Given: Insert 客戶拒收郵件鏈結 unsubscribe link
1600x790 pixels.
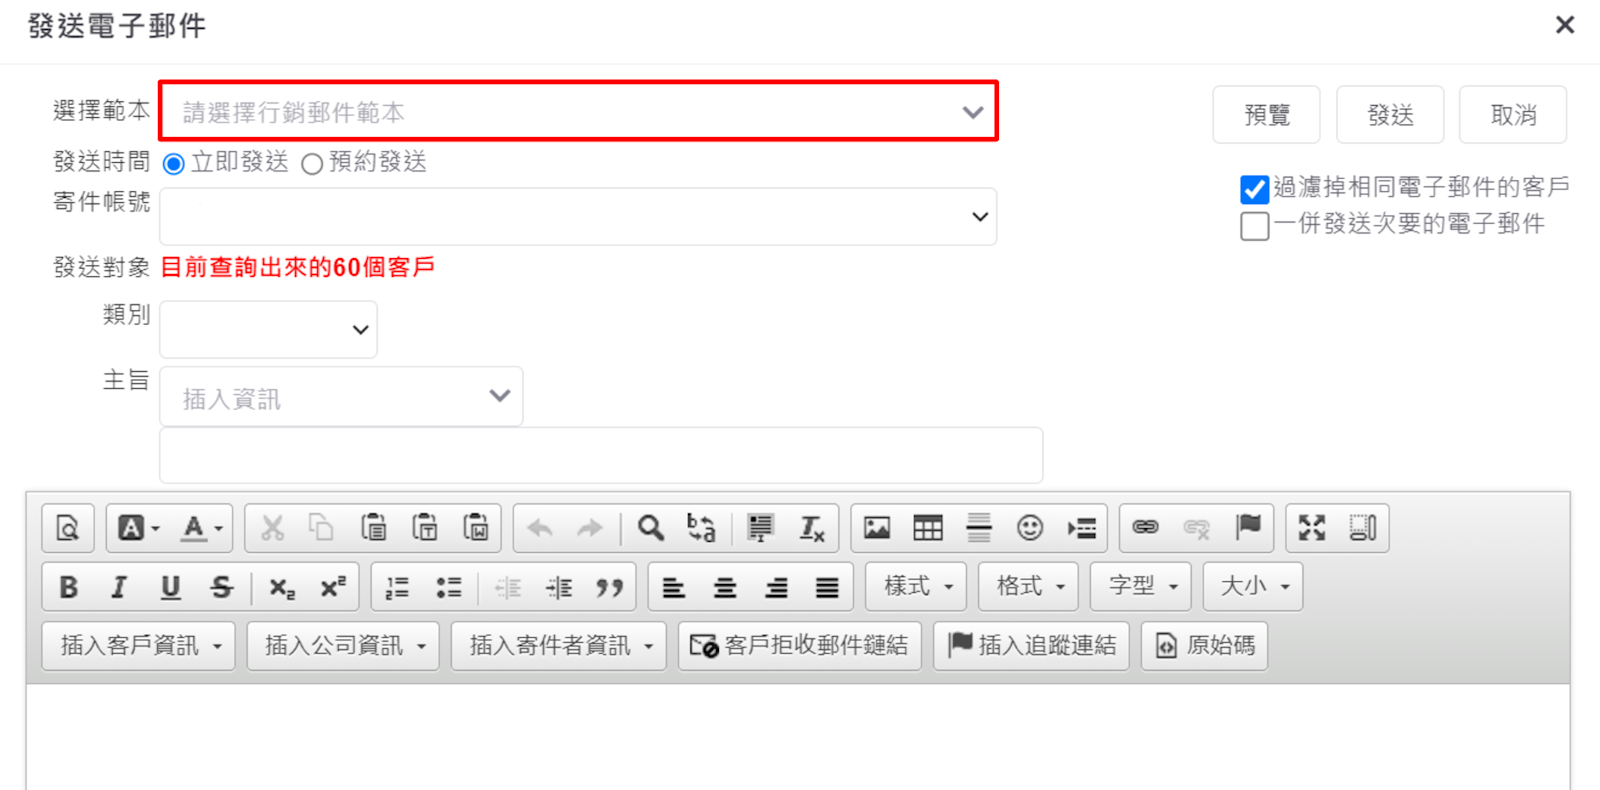Looking at the screenshot, I should 800,646.
